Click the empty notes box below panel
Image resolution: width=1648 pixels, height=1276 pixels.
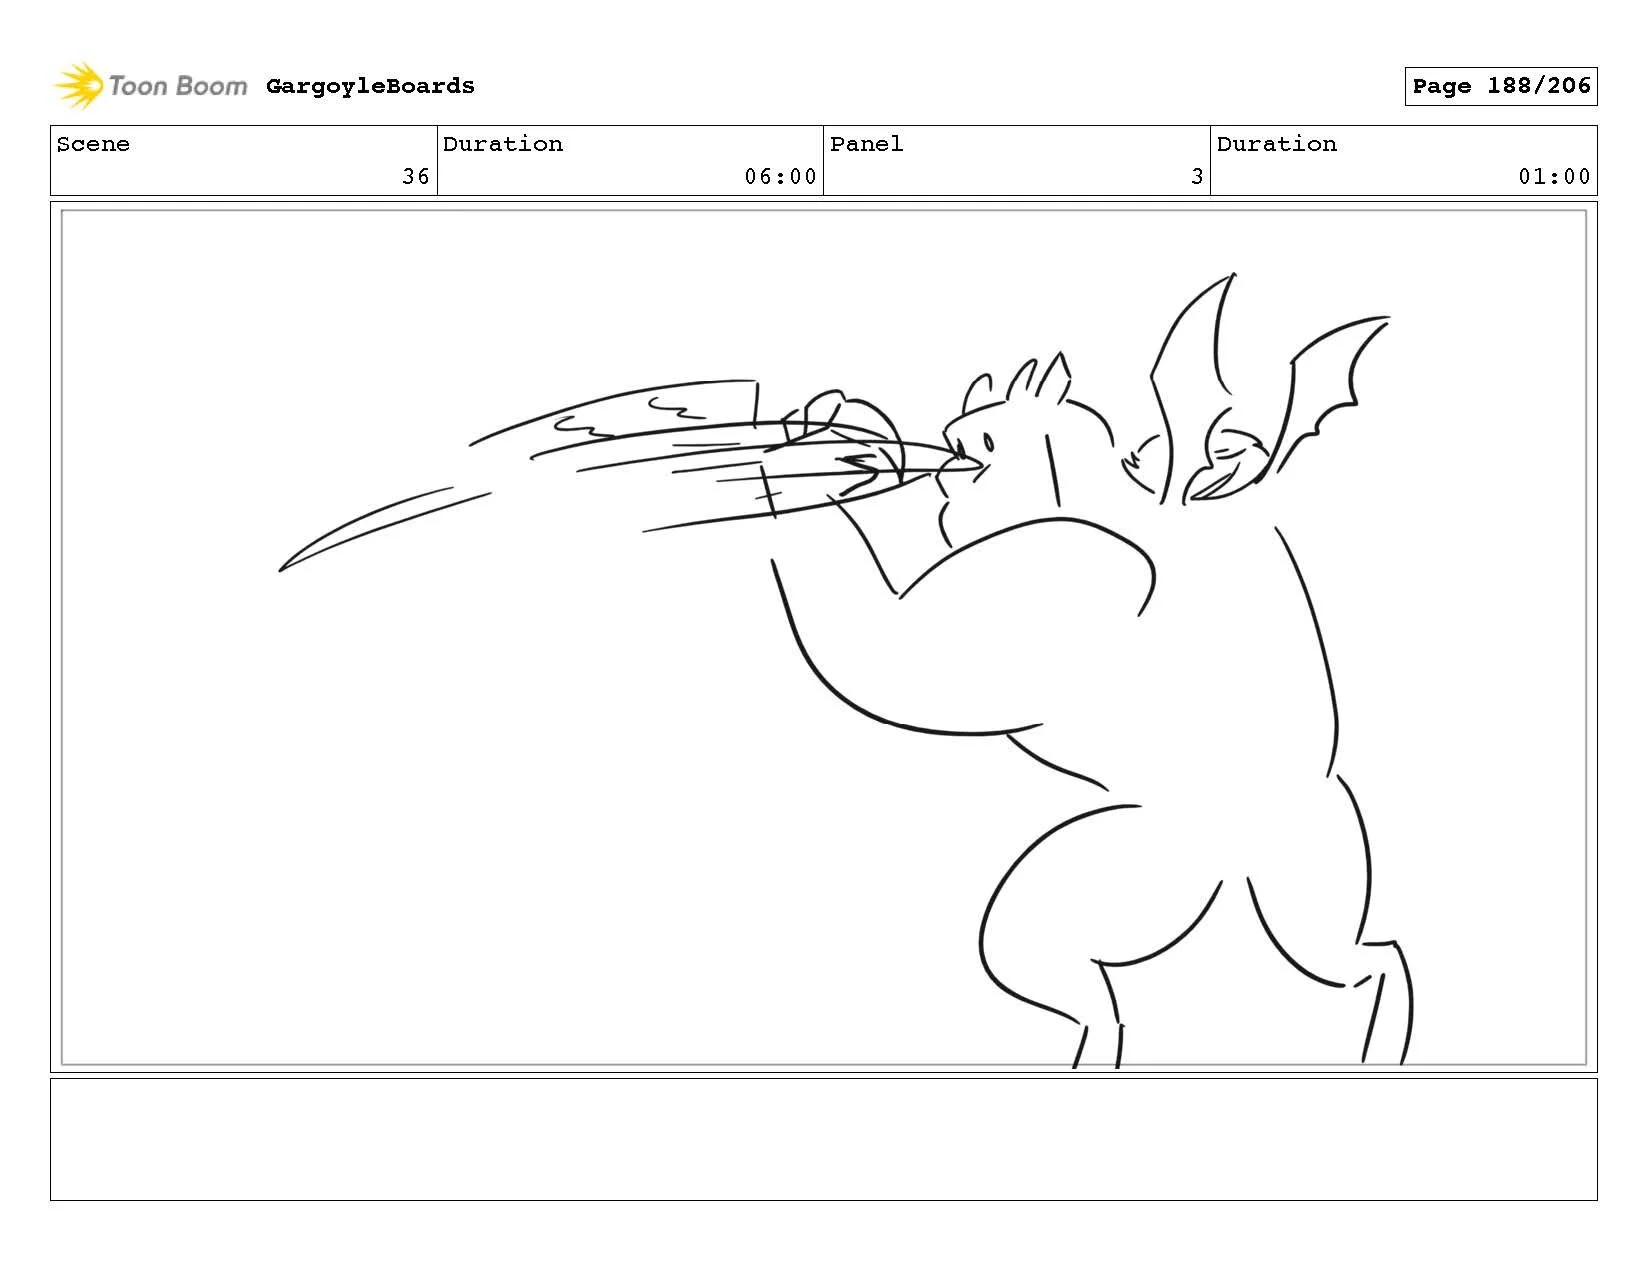(x=824, y=1139)
